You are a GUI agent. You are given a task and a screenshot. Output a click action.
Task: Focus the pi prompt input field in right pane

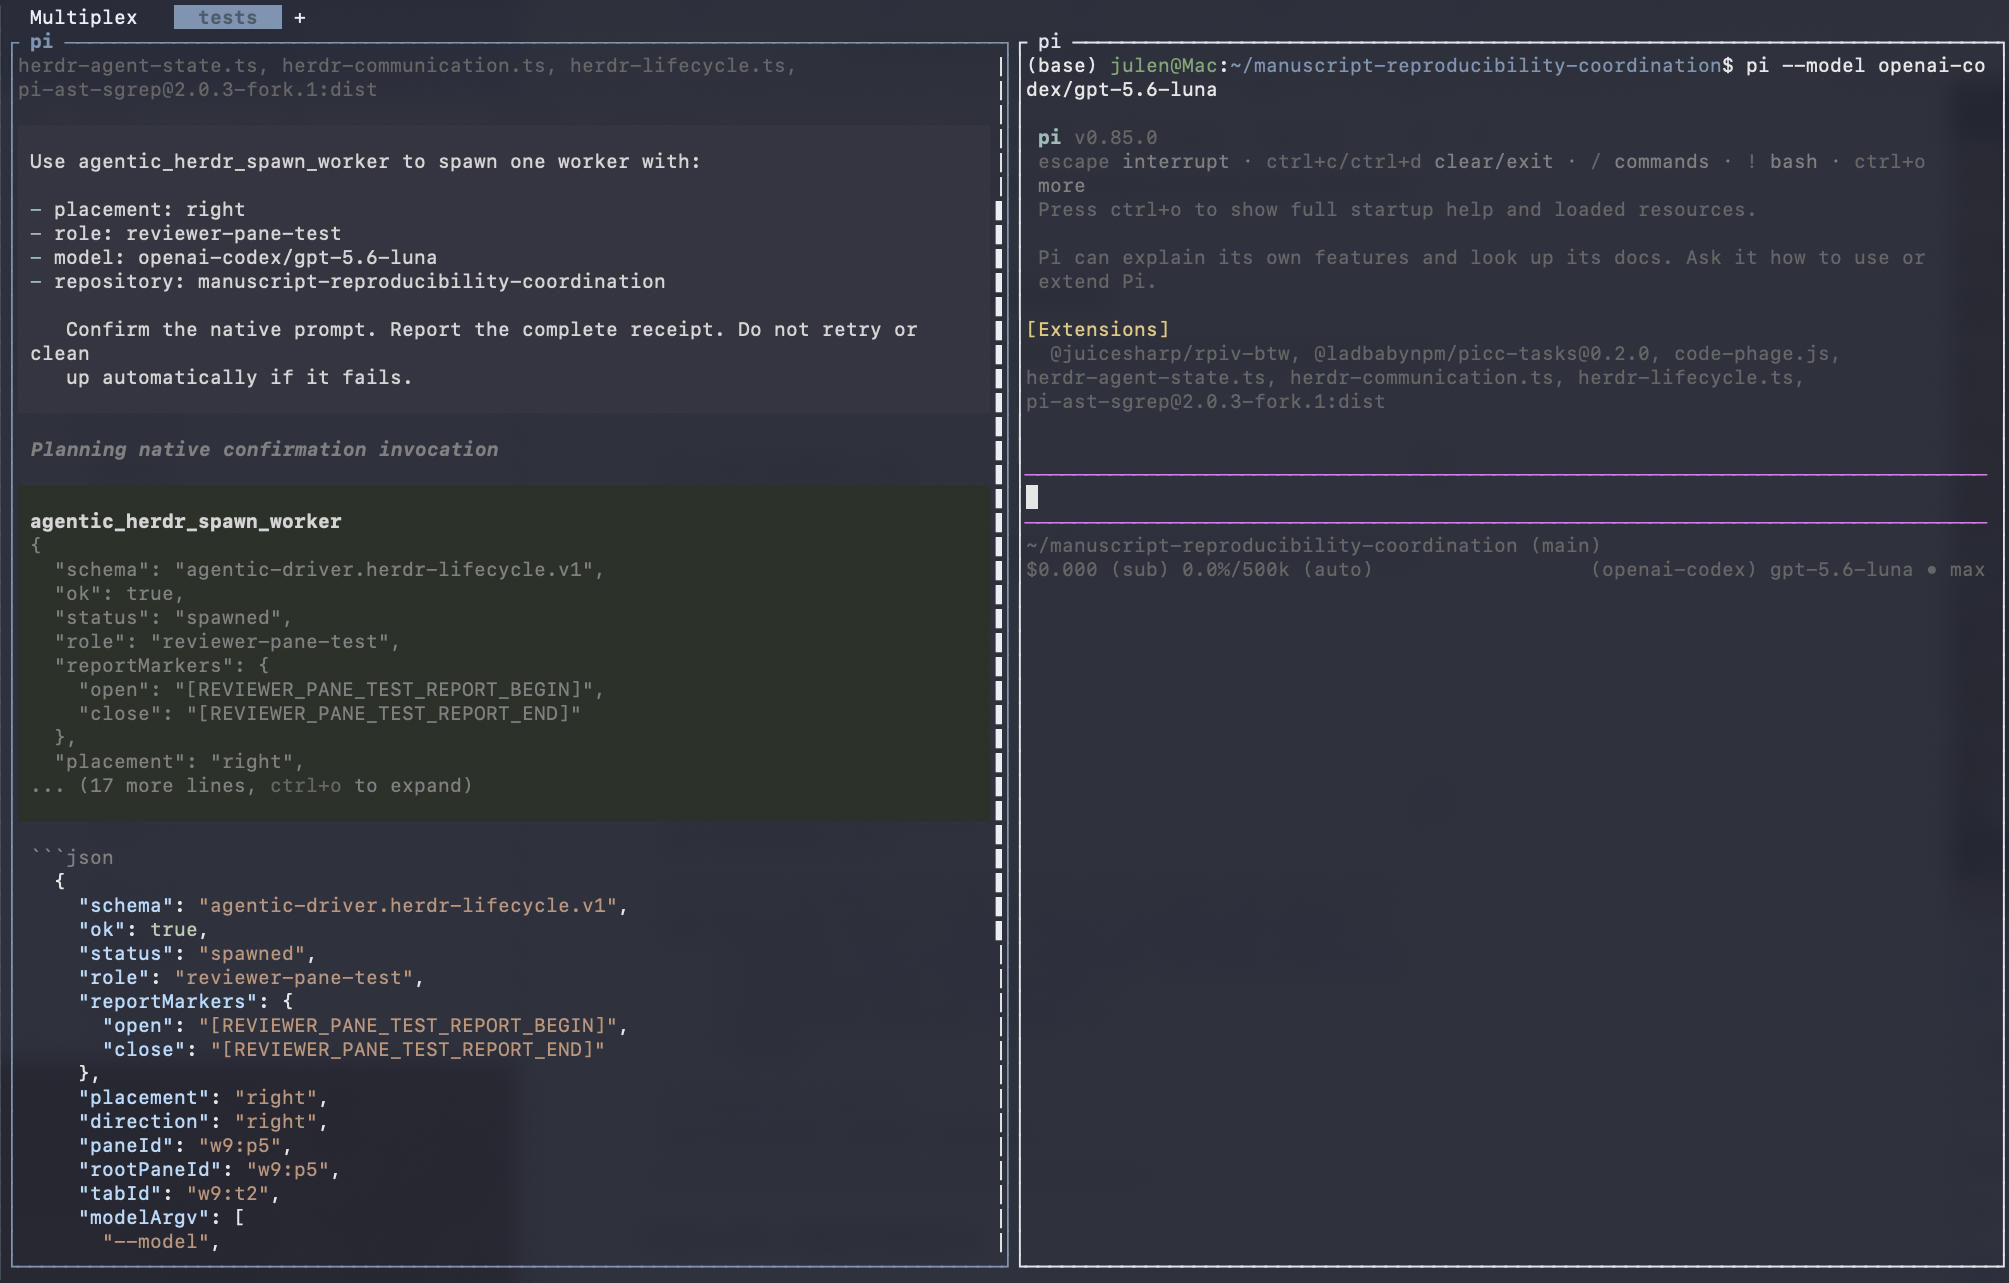(1505, 497)
